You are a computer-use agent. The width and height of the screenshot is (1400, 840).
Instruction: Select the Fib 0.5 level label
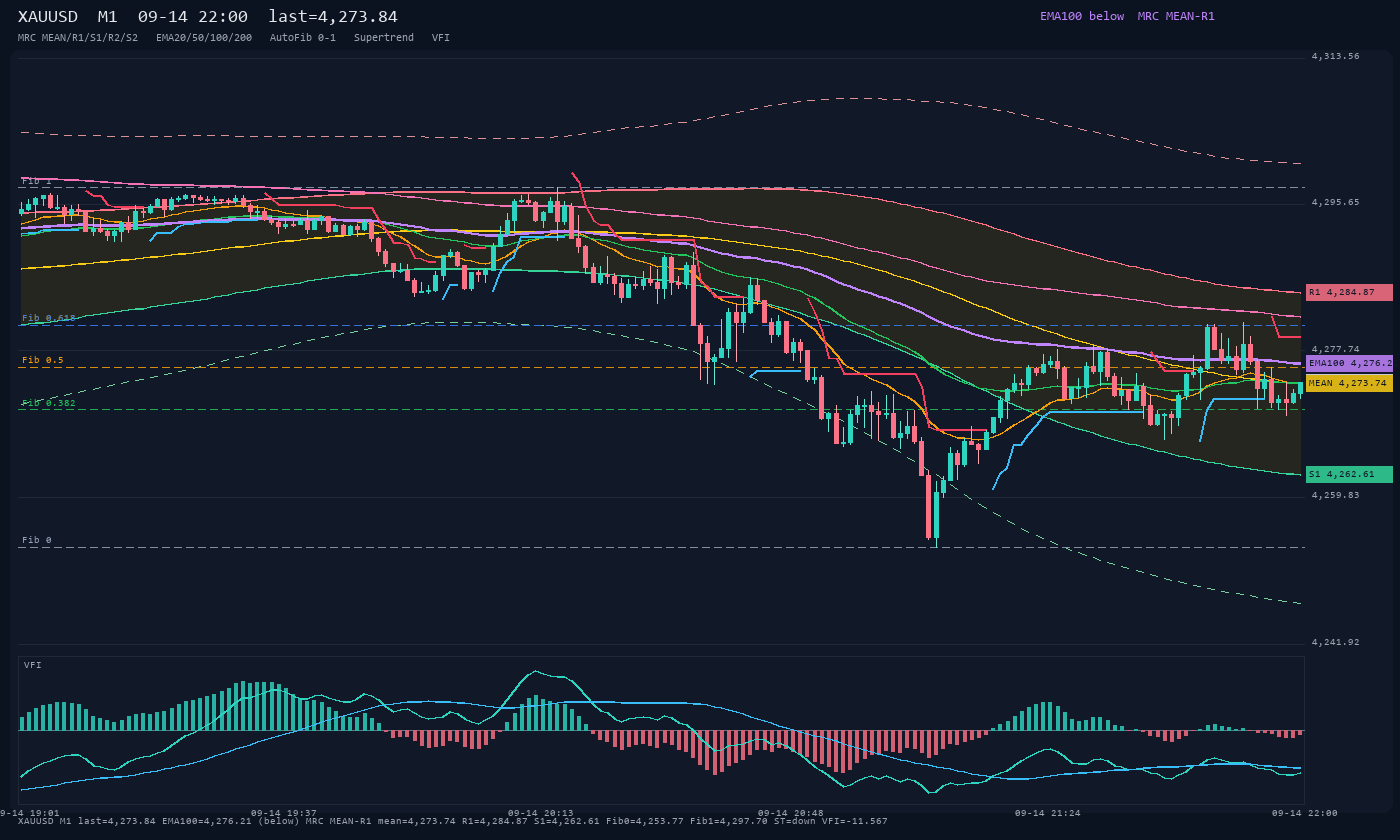pos(43,360)
